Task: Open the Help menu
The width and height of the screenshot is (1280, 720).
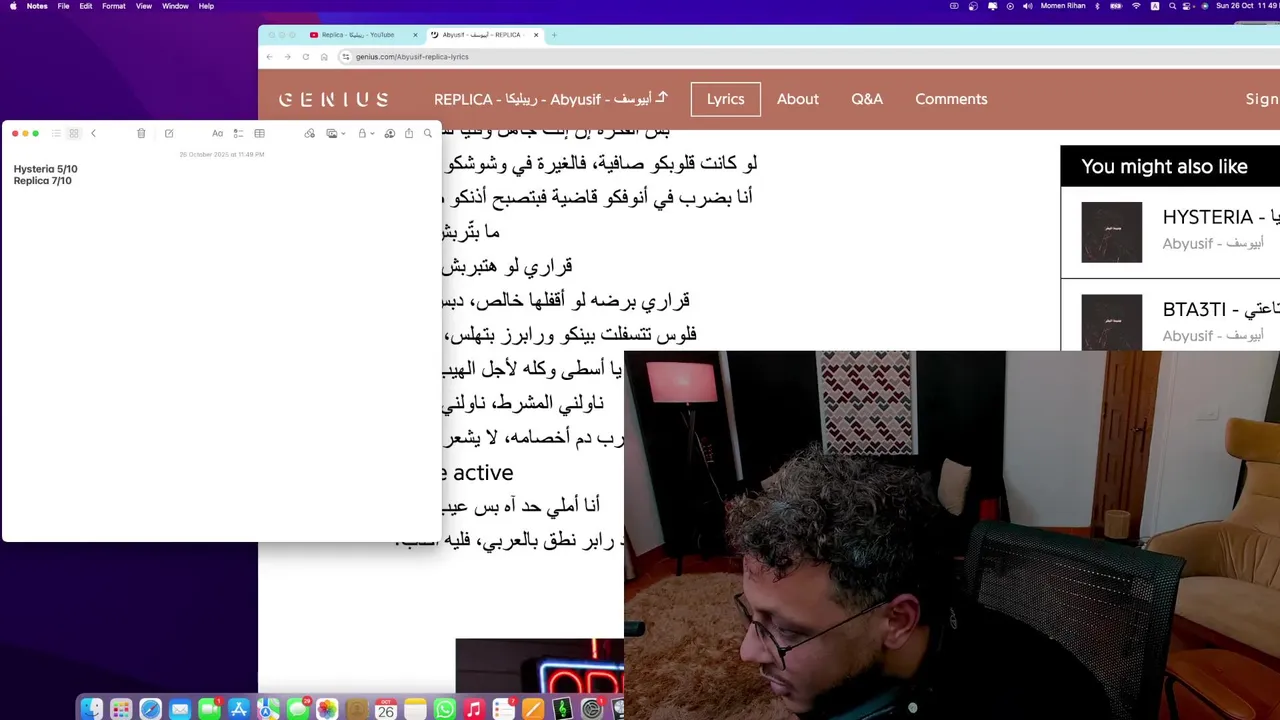Action: pyautogui.click(x=206, y=6)
